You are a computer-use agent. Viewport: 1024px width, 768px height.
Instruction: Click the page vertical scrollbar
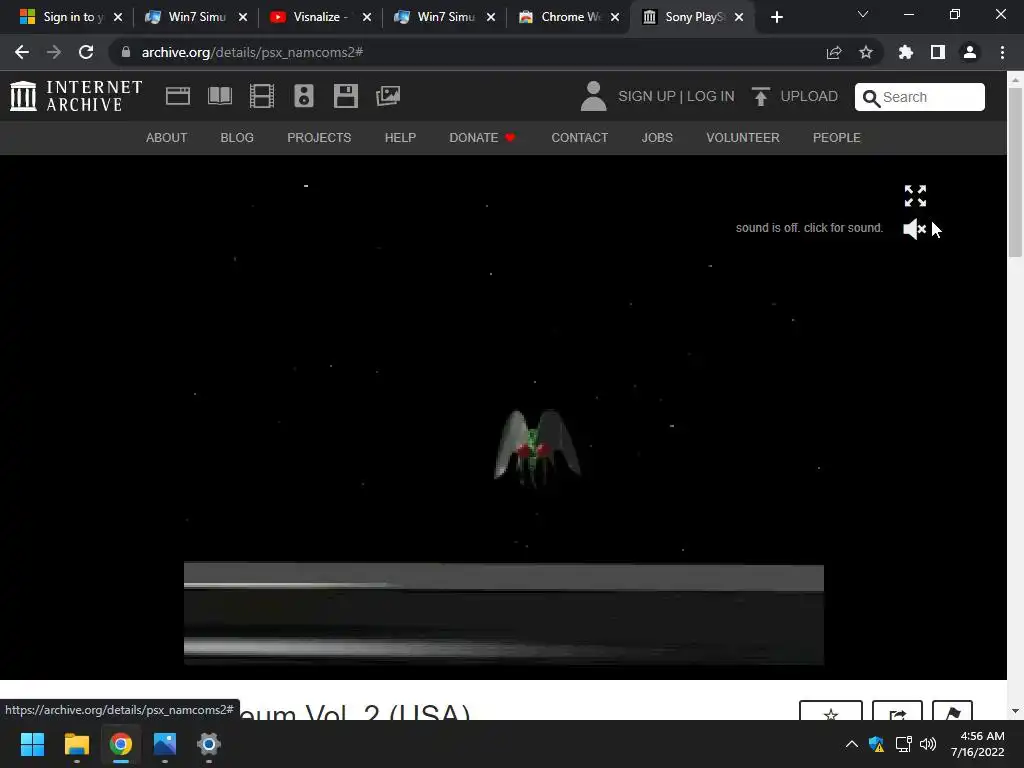tap(1015, 173)
